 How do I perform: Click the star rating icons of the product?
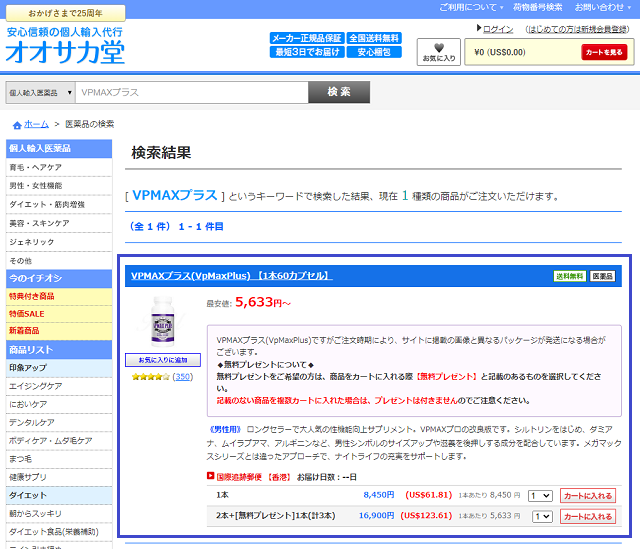tap(151, 377)
